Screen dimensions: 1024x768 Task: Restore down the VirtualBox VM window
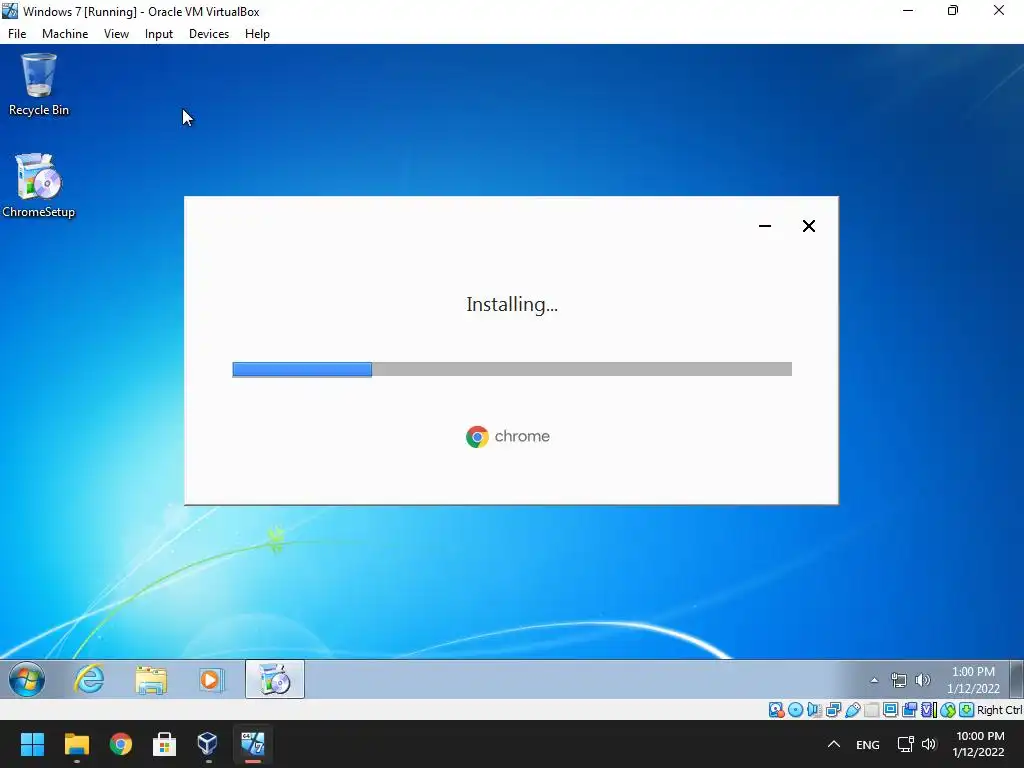(x=953, y=11)
